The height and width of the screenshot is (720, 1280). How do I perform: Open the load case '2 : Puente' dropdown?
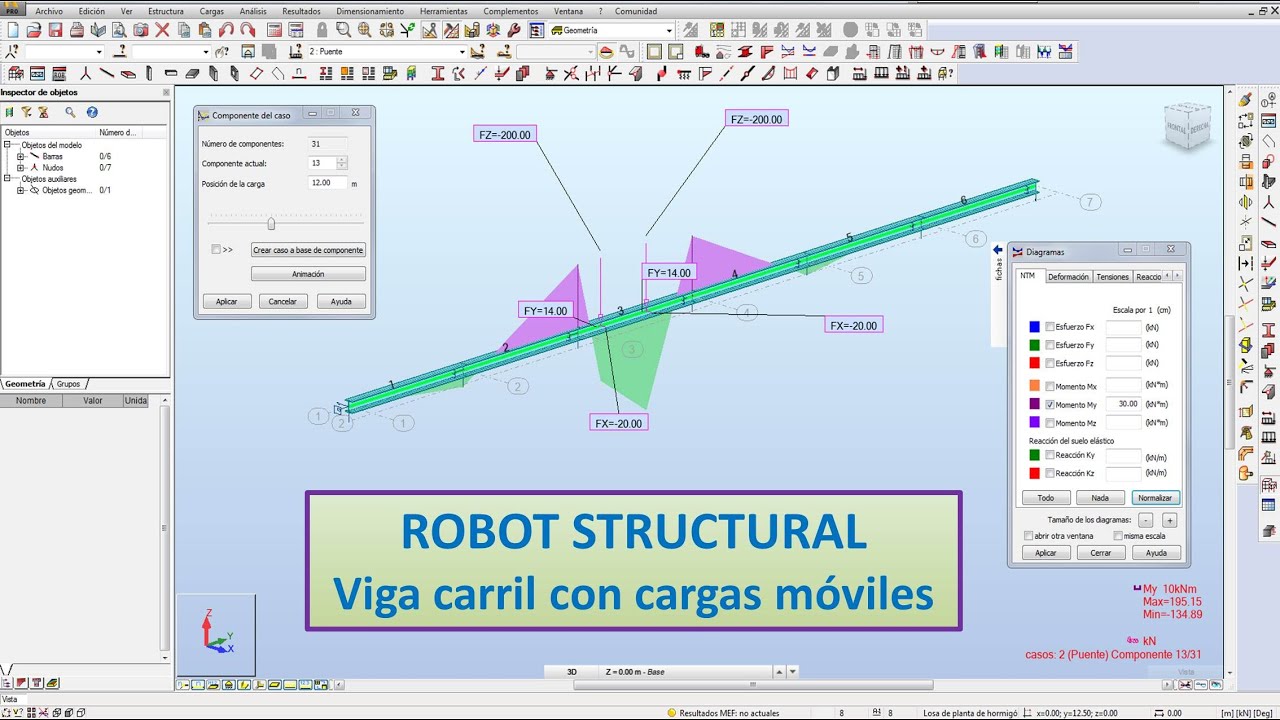[462, 52]
